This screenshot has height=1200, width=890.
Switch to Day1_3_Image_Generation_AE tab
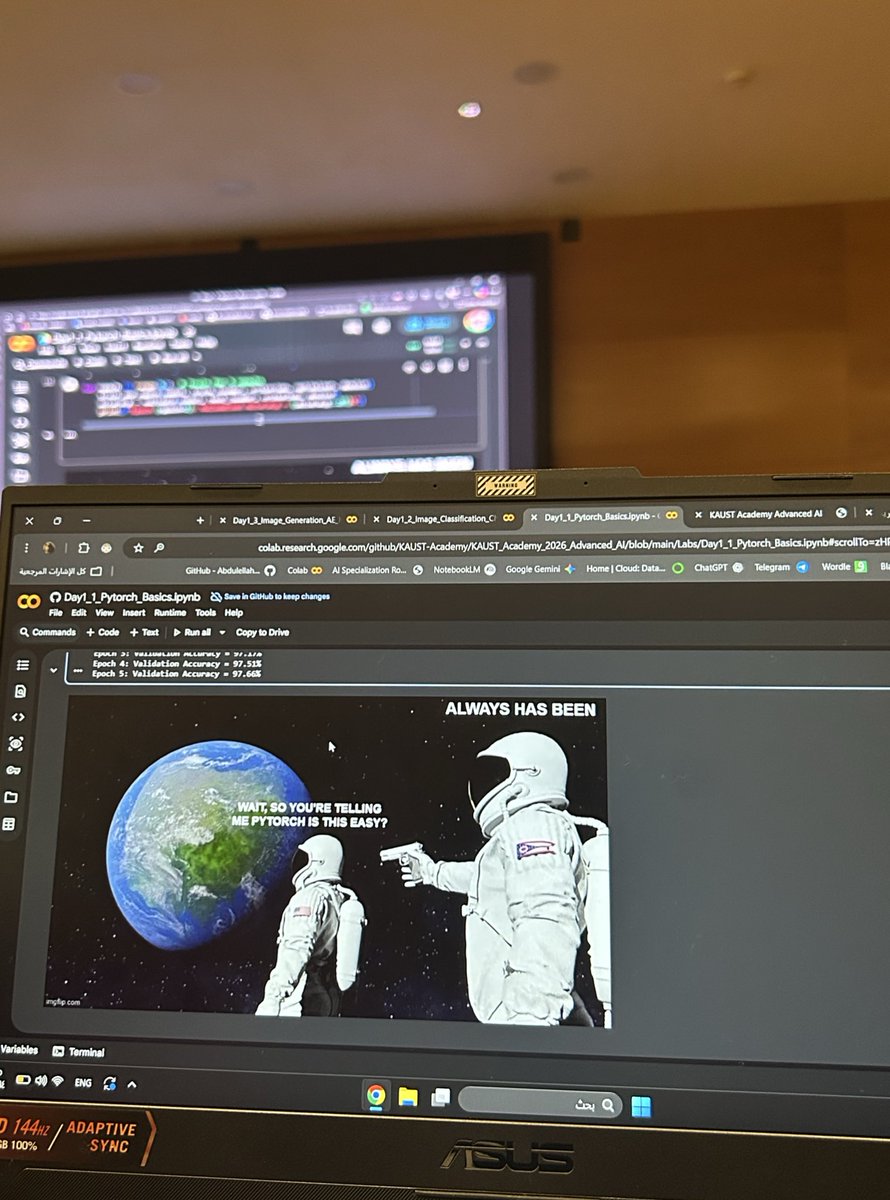288,520
